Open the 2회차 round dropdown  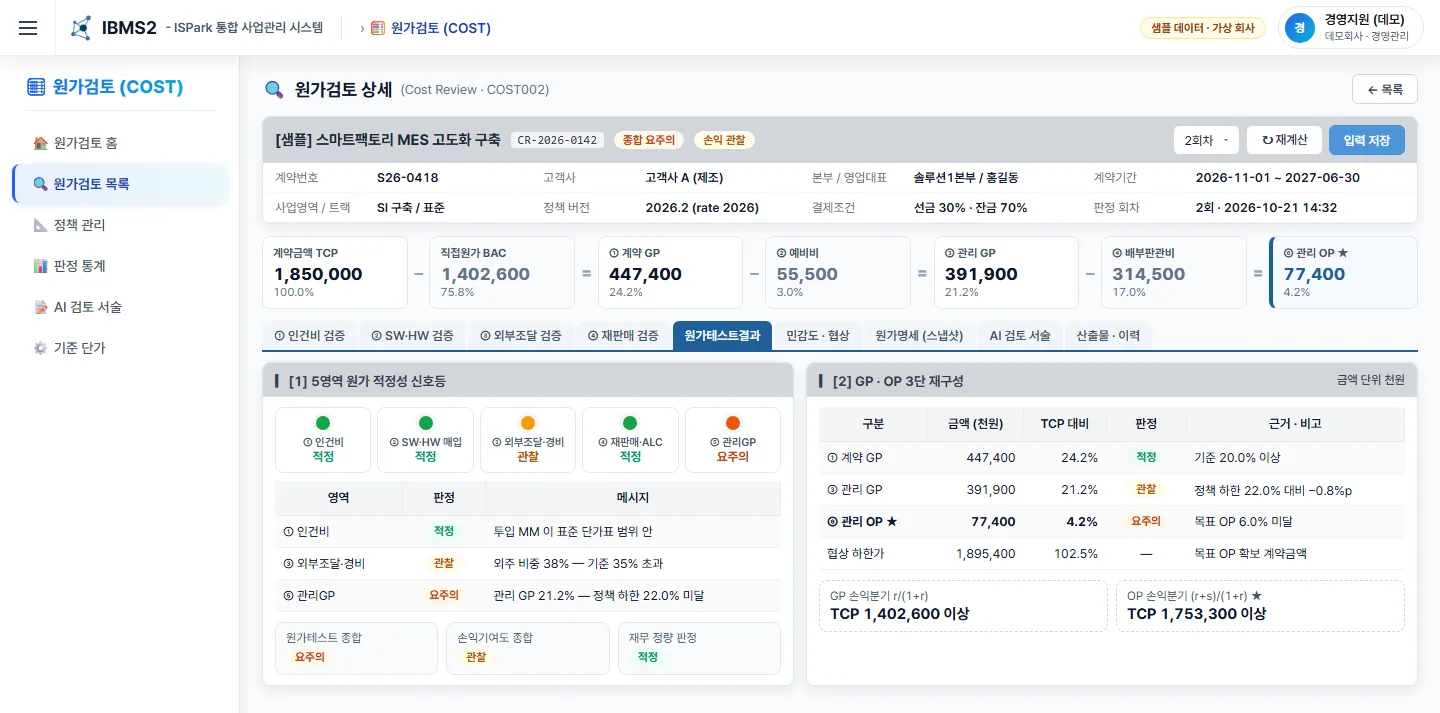(1207, 140)
